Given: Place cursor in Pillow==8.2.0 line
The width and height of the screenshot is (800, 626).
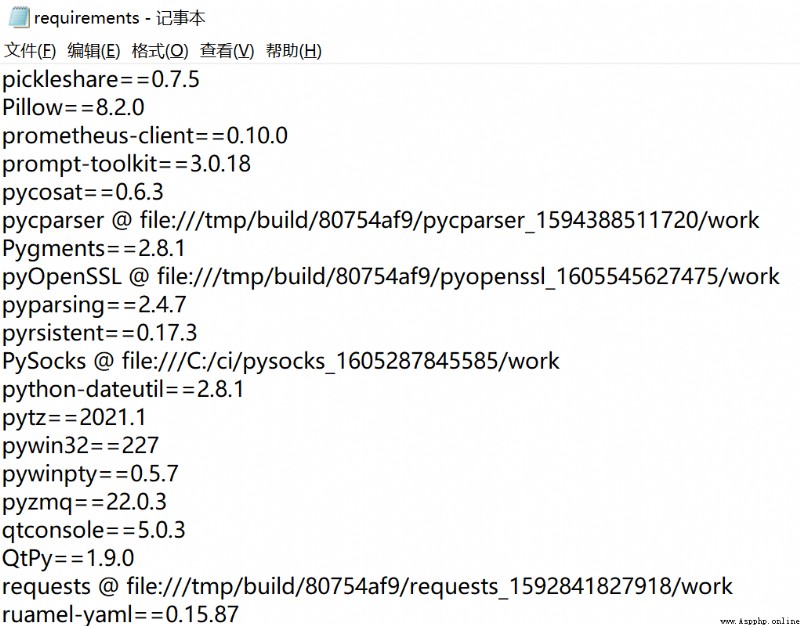Looking at the screenshot, I should point(73,108).
